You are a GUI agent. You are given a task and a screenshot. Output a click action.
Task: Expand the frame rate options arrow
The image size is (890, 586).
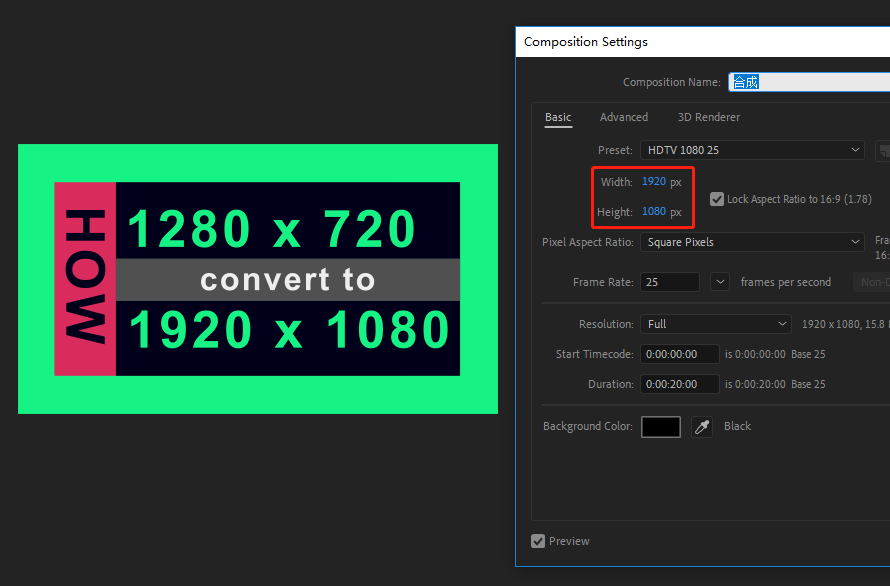(x=720, y=282)
